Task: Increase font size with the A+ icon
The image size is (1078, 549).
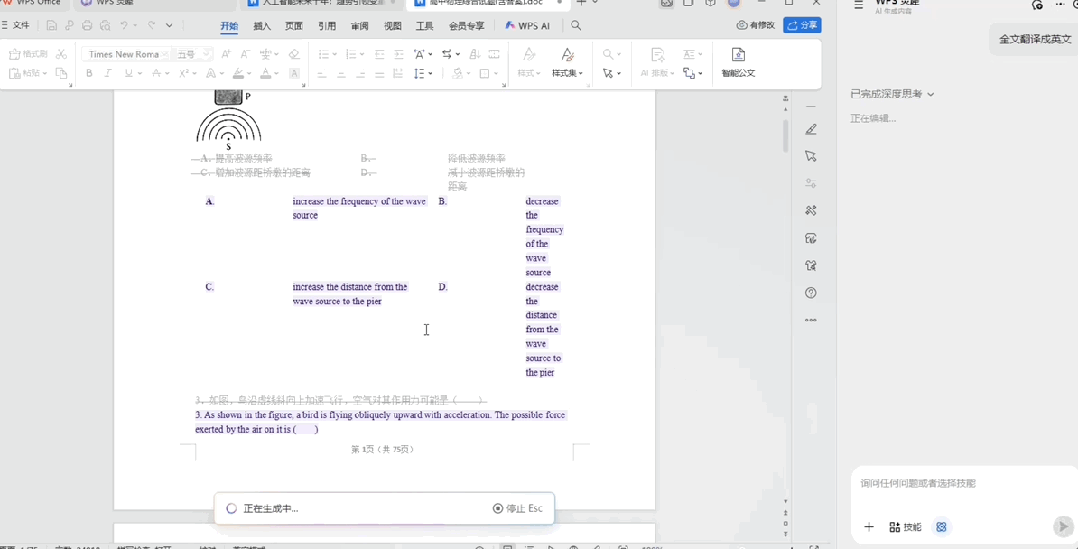Action: pyautogui.click(x=226, y=54)
